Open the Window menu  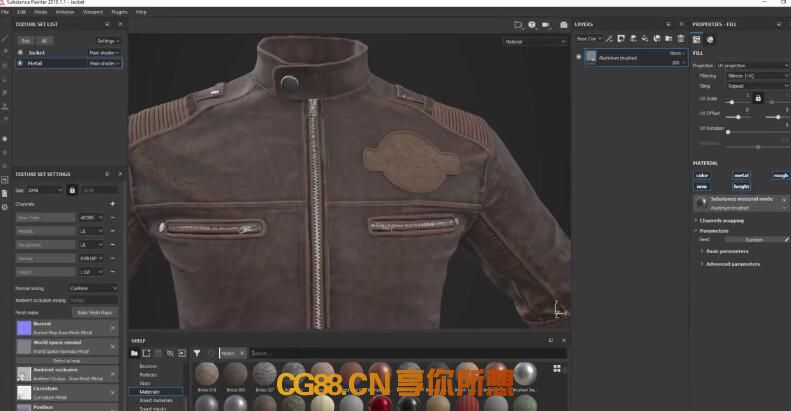[x=65, y=12]
